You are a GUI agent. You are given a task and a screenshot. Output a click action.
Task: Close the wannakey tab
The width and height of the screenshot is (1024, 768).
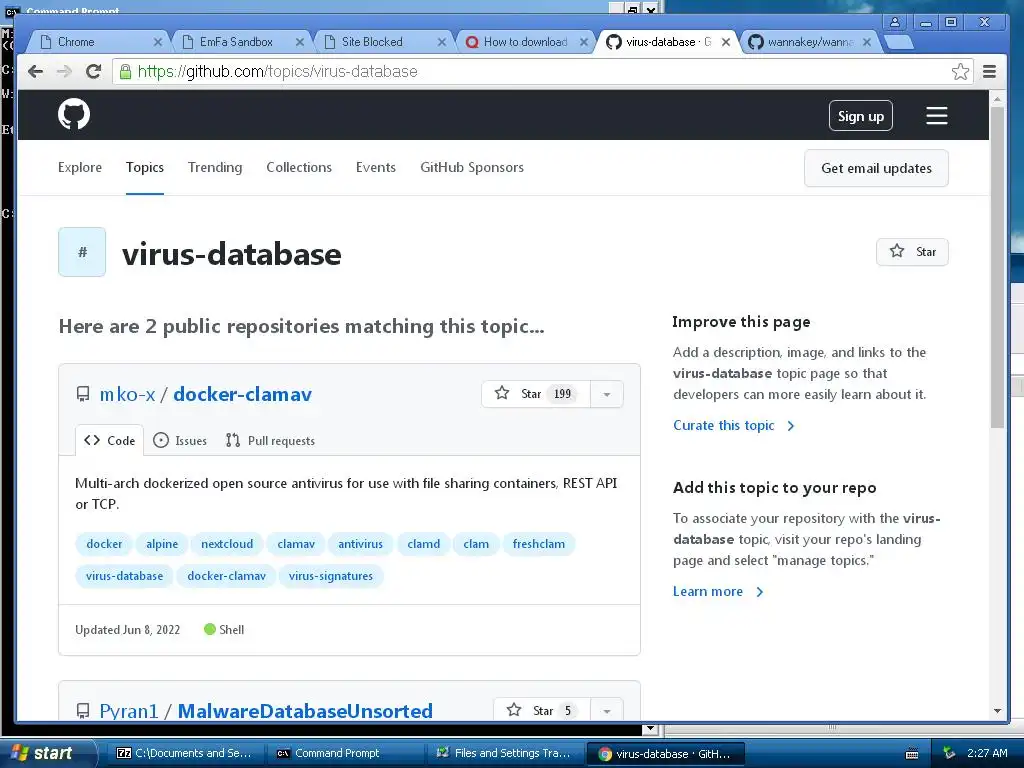point(867,42)
